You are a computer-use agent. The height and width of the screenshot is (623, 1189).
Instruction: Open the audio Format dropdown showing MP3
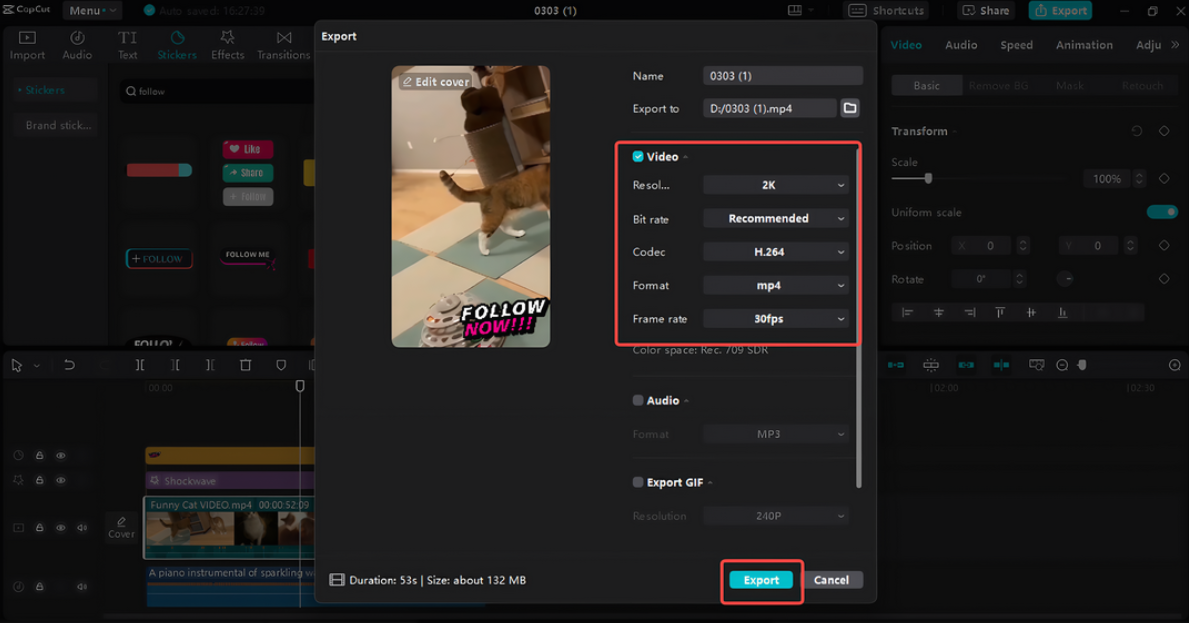coord(776,434)
